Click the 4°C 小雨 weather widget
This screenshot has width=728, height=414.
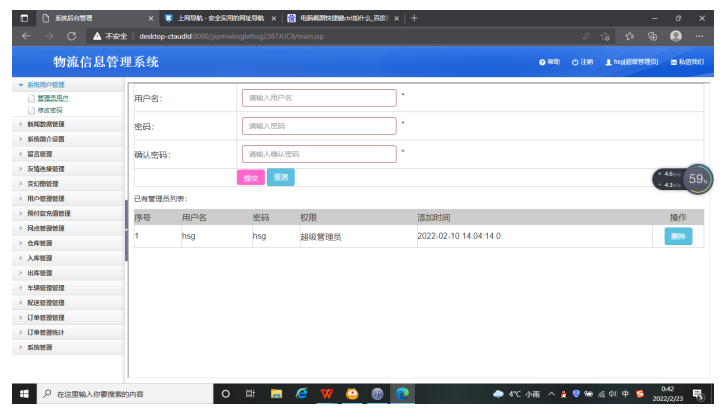516,394
